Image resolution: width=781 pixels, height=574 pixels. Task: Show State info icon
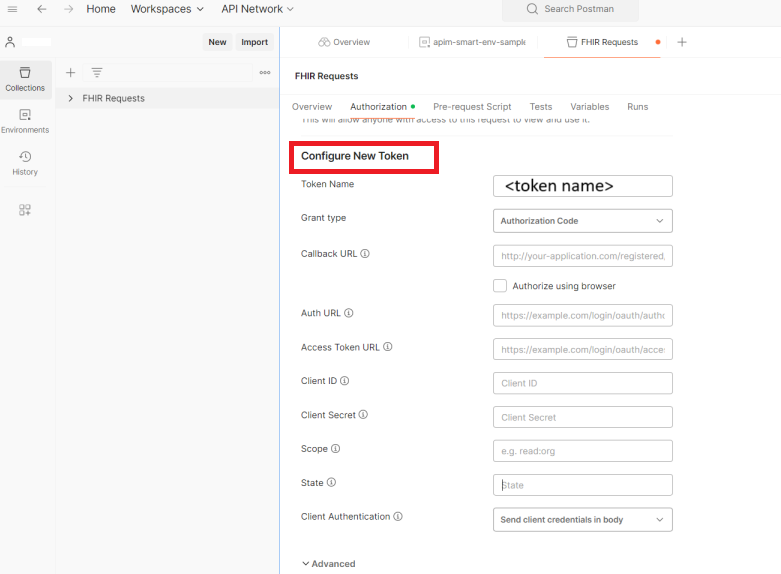331,482
